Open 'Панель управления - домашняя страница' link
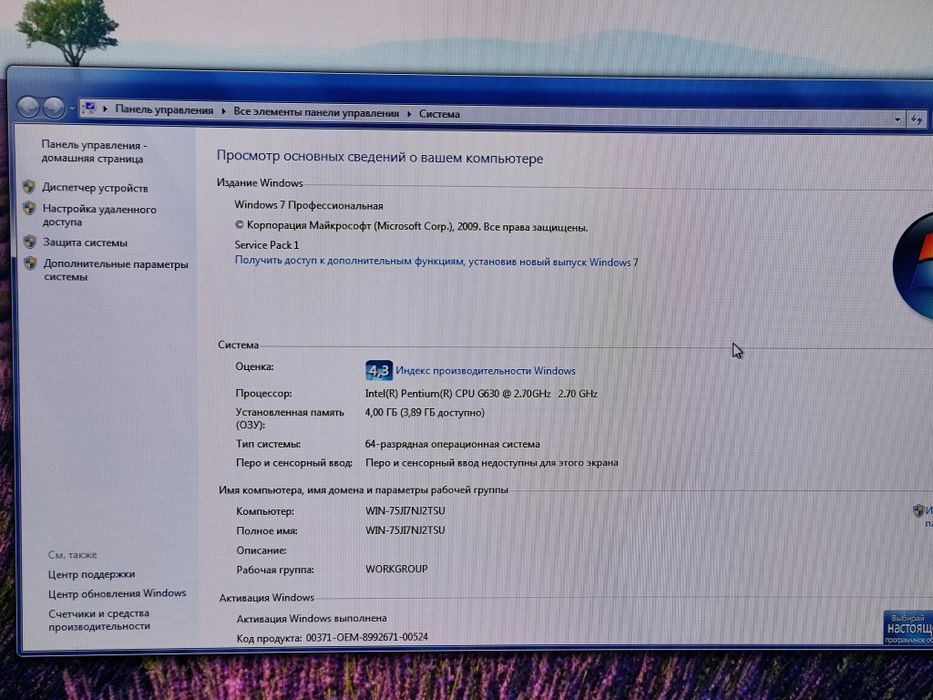The image size is (933, 700). pyautogui.click(x=93, y=152)
